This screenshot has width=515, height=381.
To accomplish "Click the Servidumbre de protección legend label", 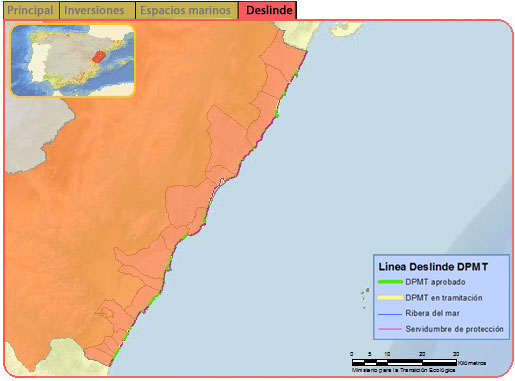I will pos(454,329).
